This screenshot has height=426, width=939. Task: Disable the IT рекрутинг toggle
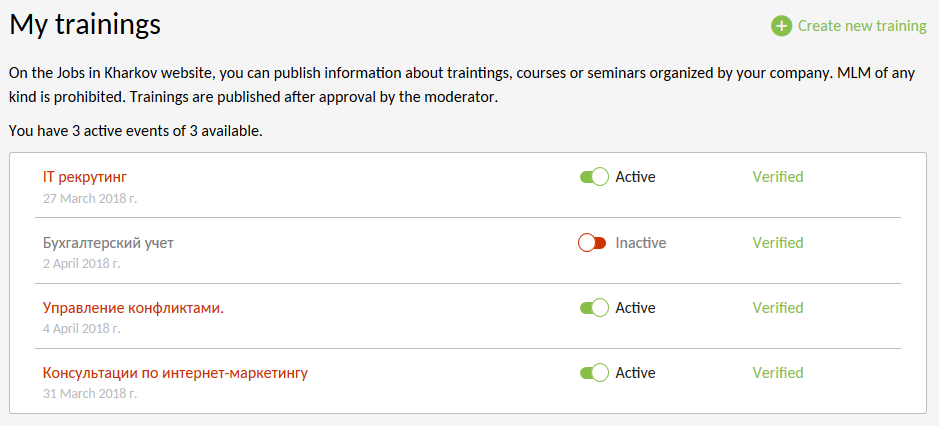[594, 177]
